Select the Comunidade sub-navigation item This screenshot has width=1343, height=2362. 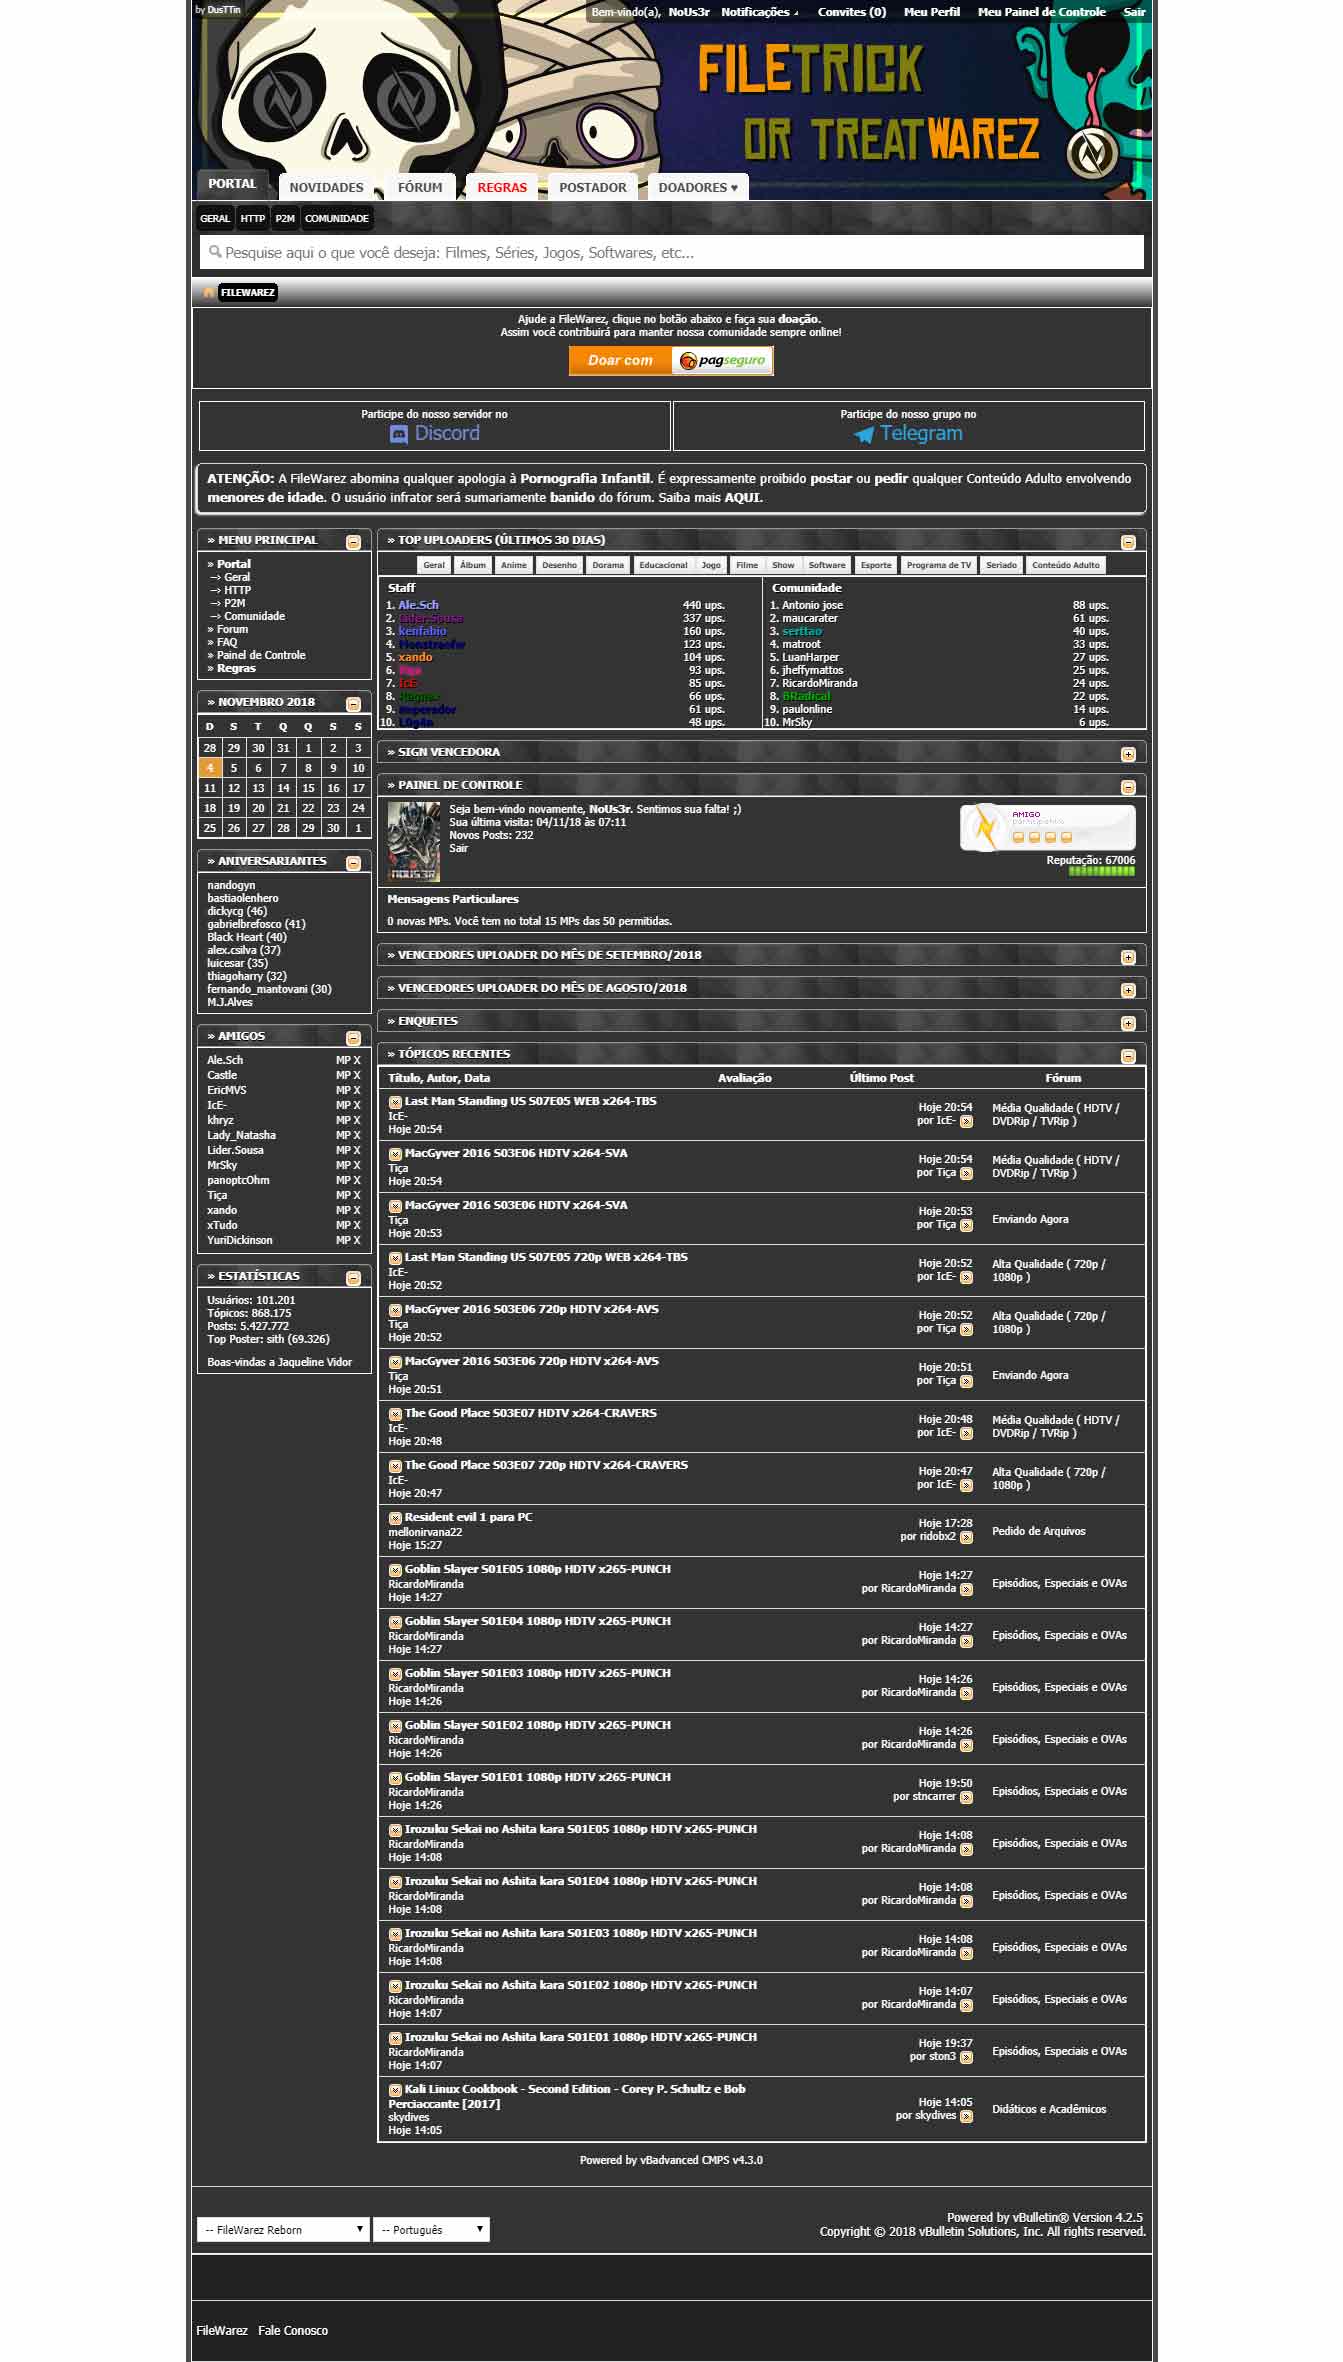point(337,218)
